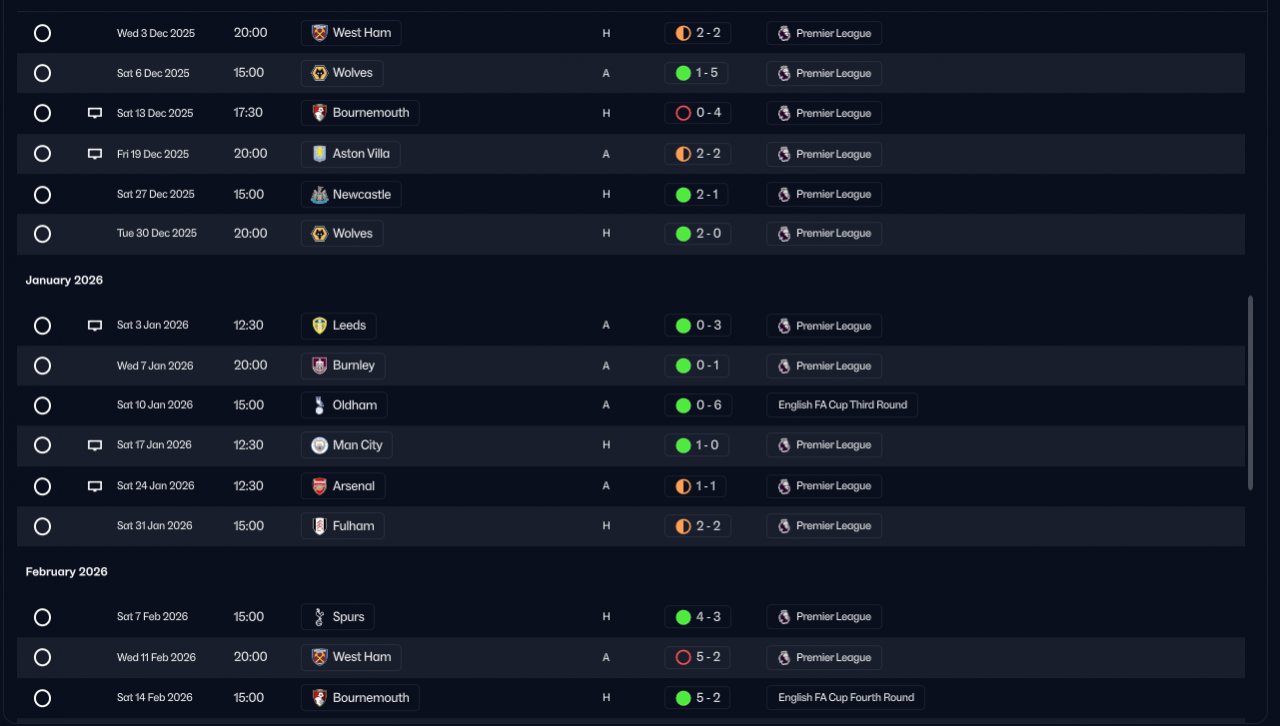Click the vertical scrollbar thumb

1250,392
